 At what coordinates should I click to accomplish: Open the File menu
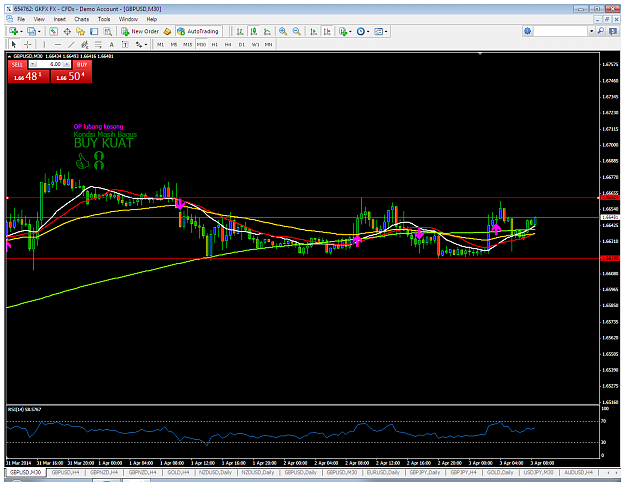[21, 19]
